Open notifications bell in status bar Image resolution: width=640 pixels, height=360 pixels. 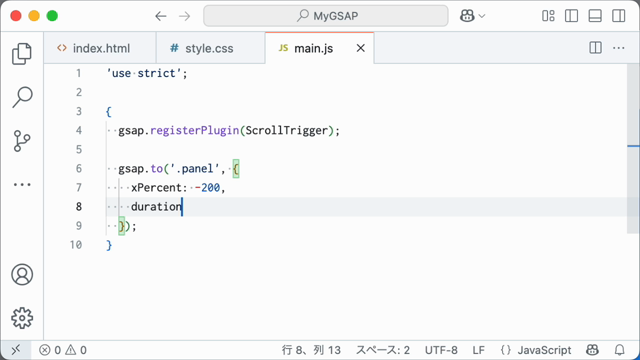[620, 350]
